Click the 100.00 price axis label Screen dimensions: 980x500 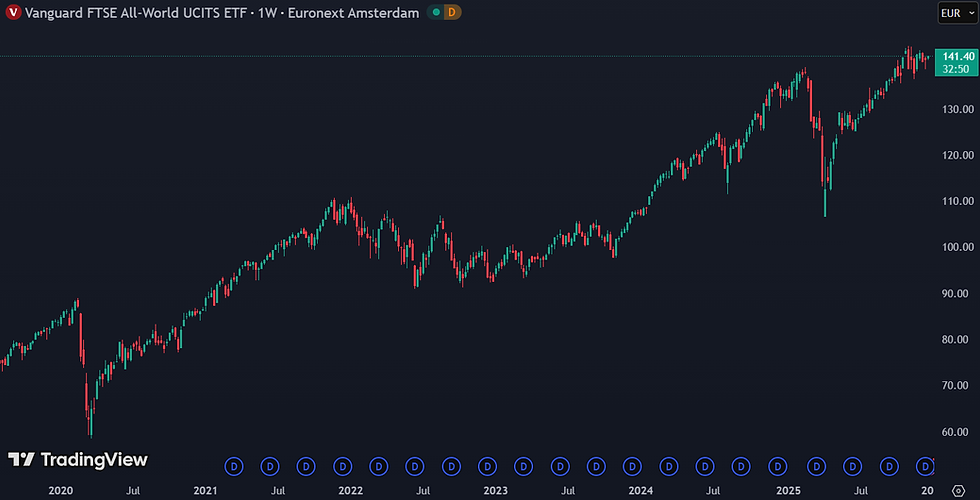pyautogui.click(x=959, y=247)
